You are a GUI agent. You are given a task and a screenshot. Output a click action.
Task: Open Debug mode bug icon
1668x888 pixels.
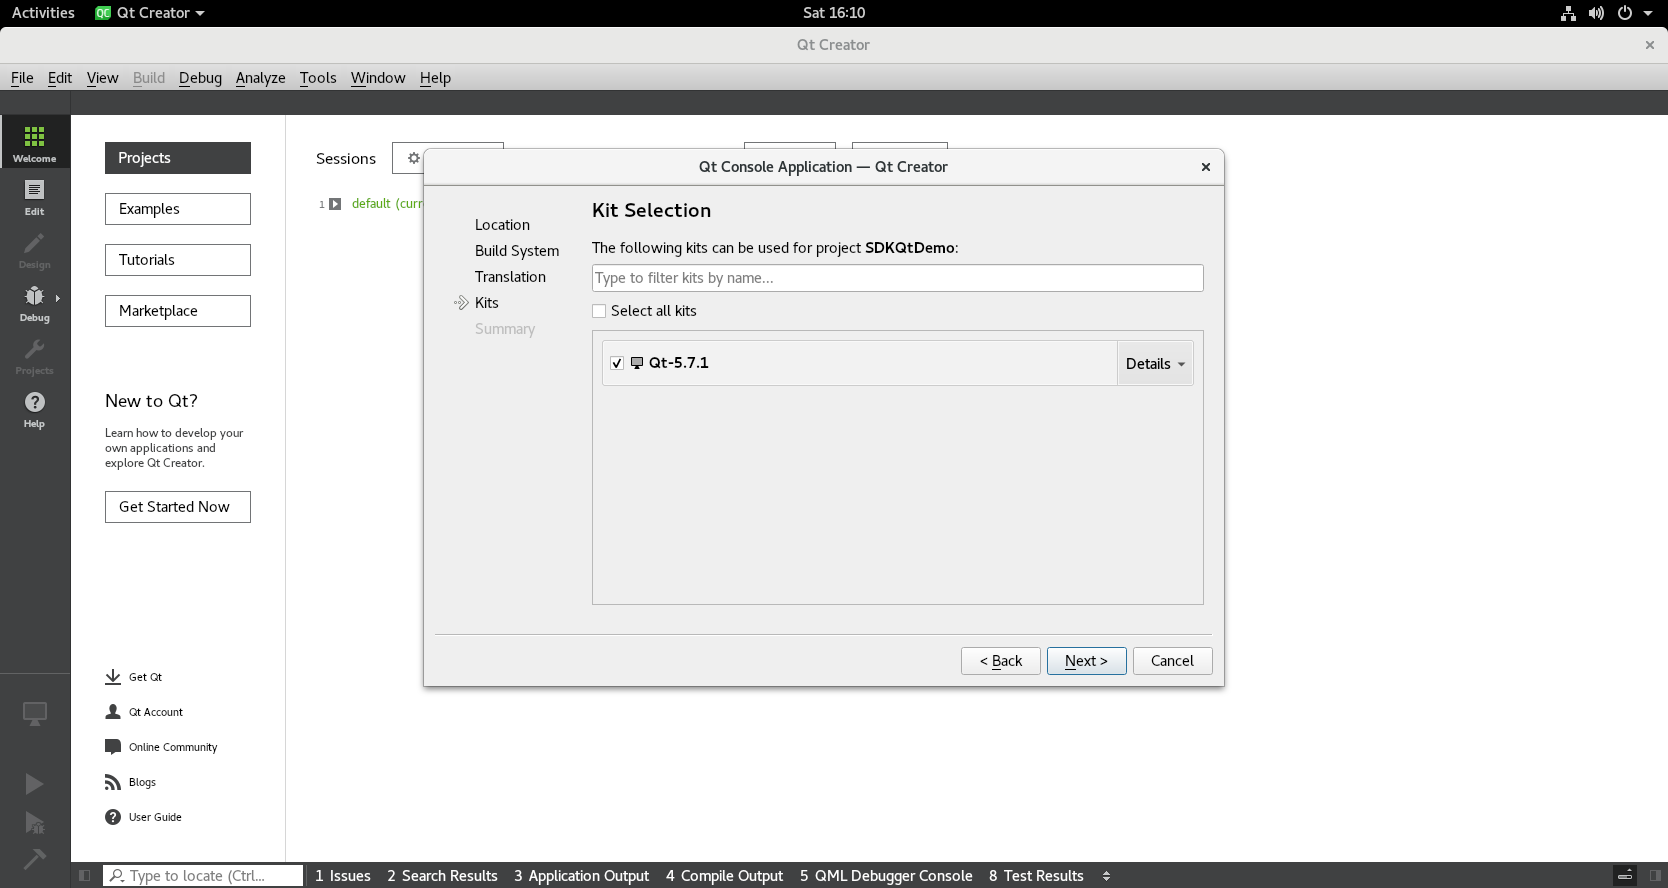pyautogui.click(x=34, y=296)
